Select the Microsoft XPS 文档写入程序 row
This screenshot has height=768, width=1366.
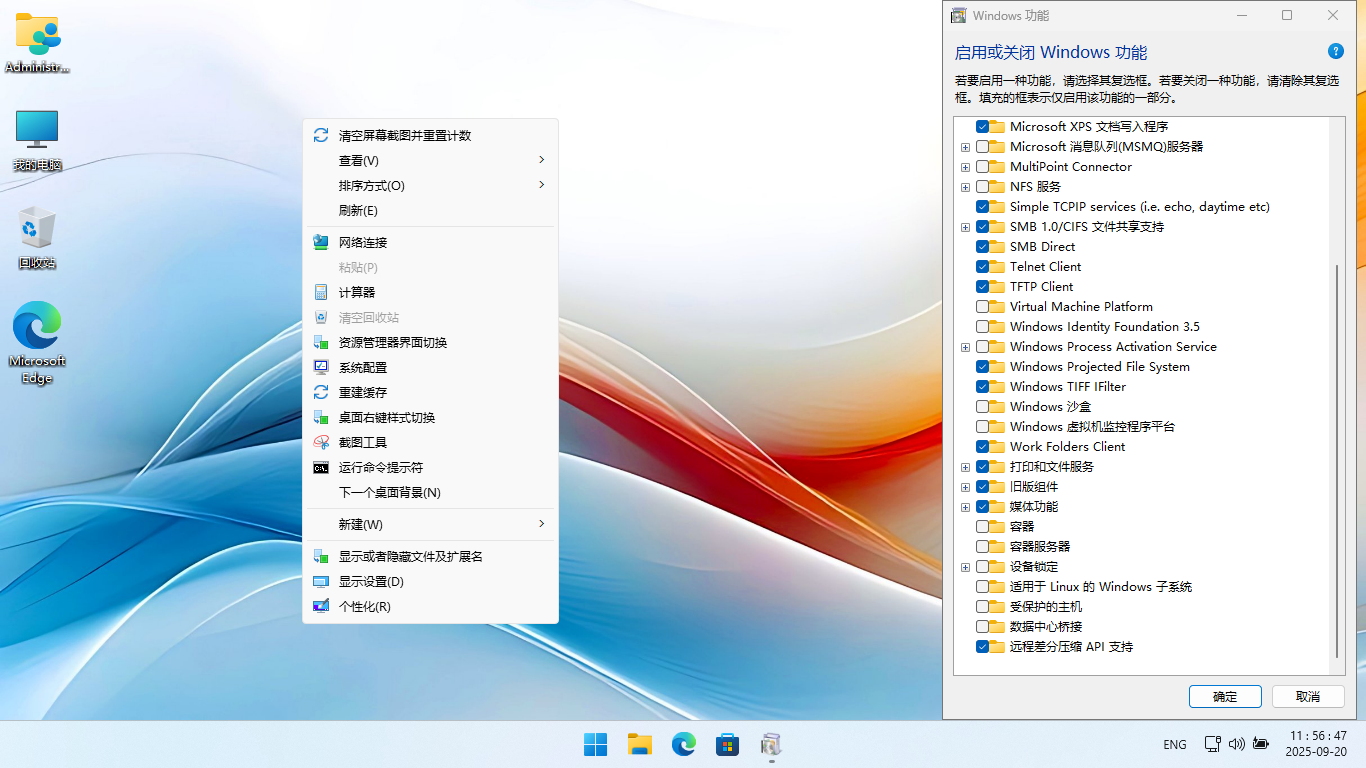coord(1089,126)
